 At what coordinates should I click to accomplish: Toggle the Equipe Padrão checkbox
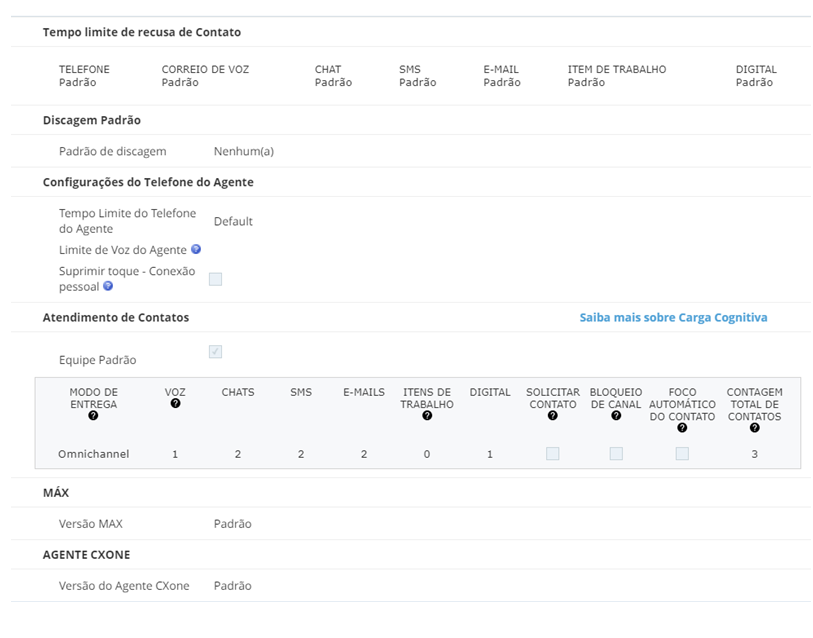(215, 352)
